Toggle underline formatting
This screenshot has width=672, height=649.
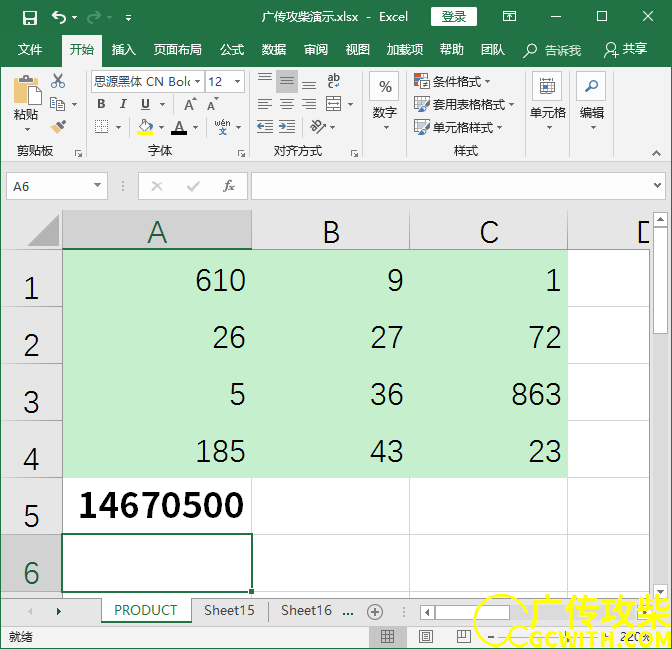click(146, 104)
